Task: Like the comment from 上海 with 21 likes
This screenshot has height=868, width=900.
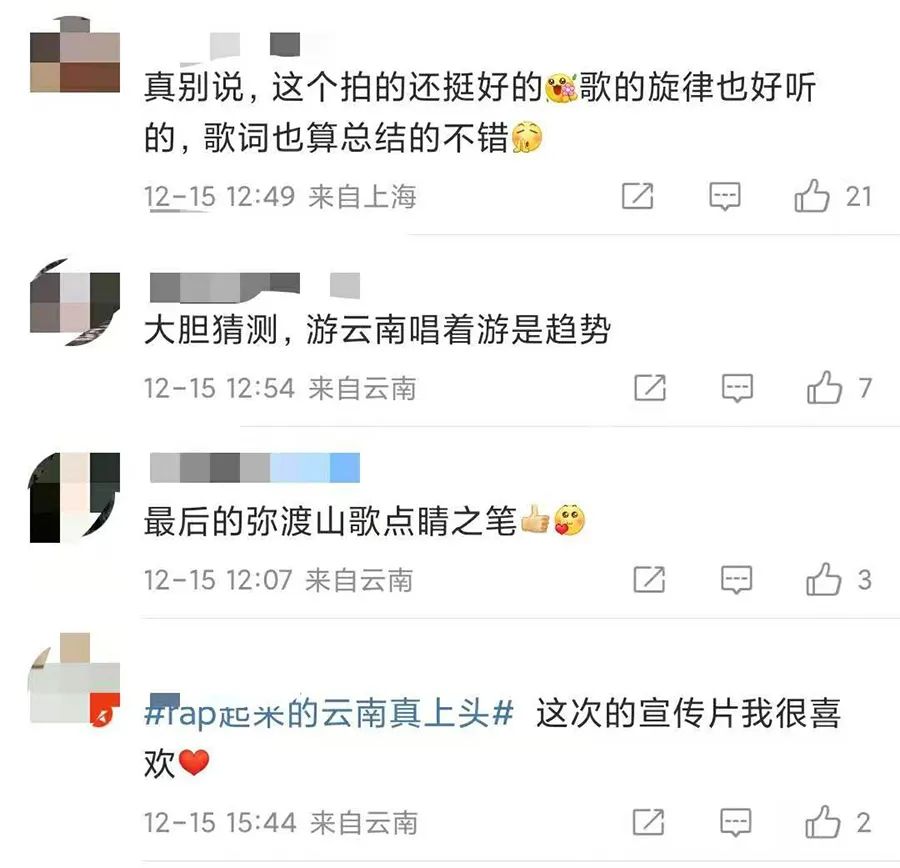Action: (x=812, y=196)
